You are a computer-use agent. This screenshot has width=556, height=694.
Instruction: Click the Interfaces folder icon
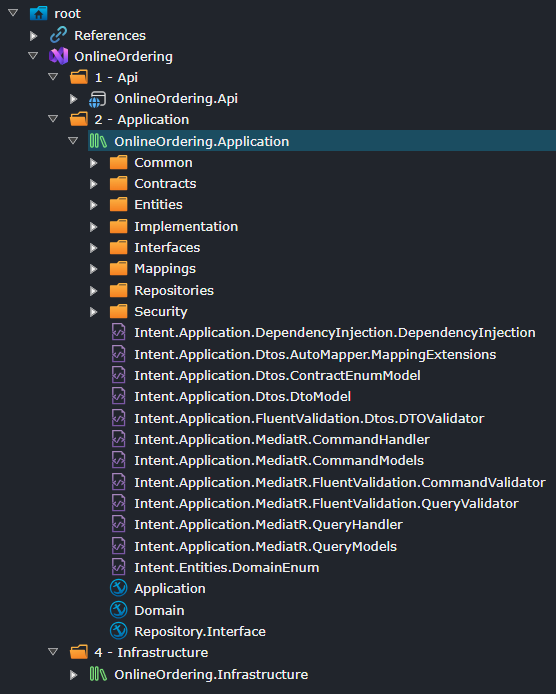pyautogui.click(x=119, y=247)
